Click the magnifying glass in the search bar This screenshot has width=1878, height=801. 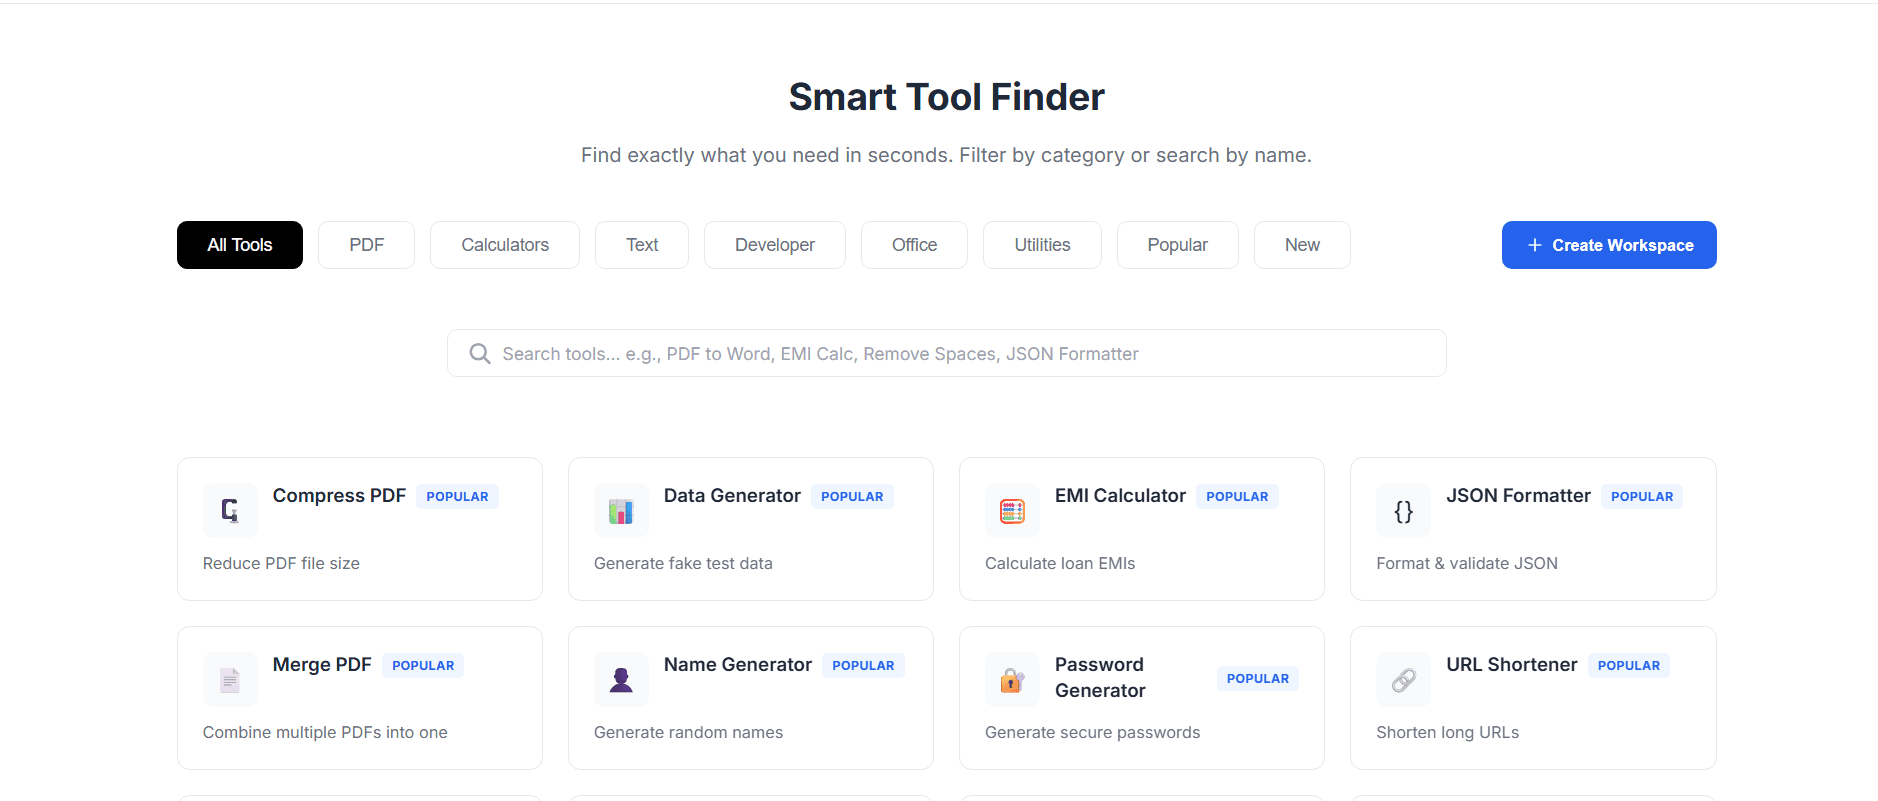coord(479,353)
